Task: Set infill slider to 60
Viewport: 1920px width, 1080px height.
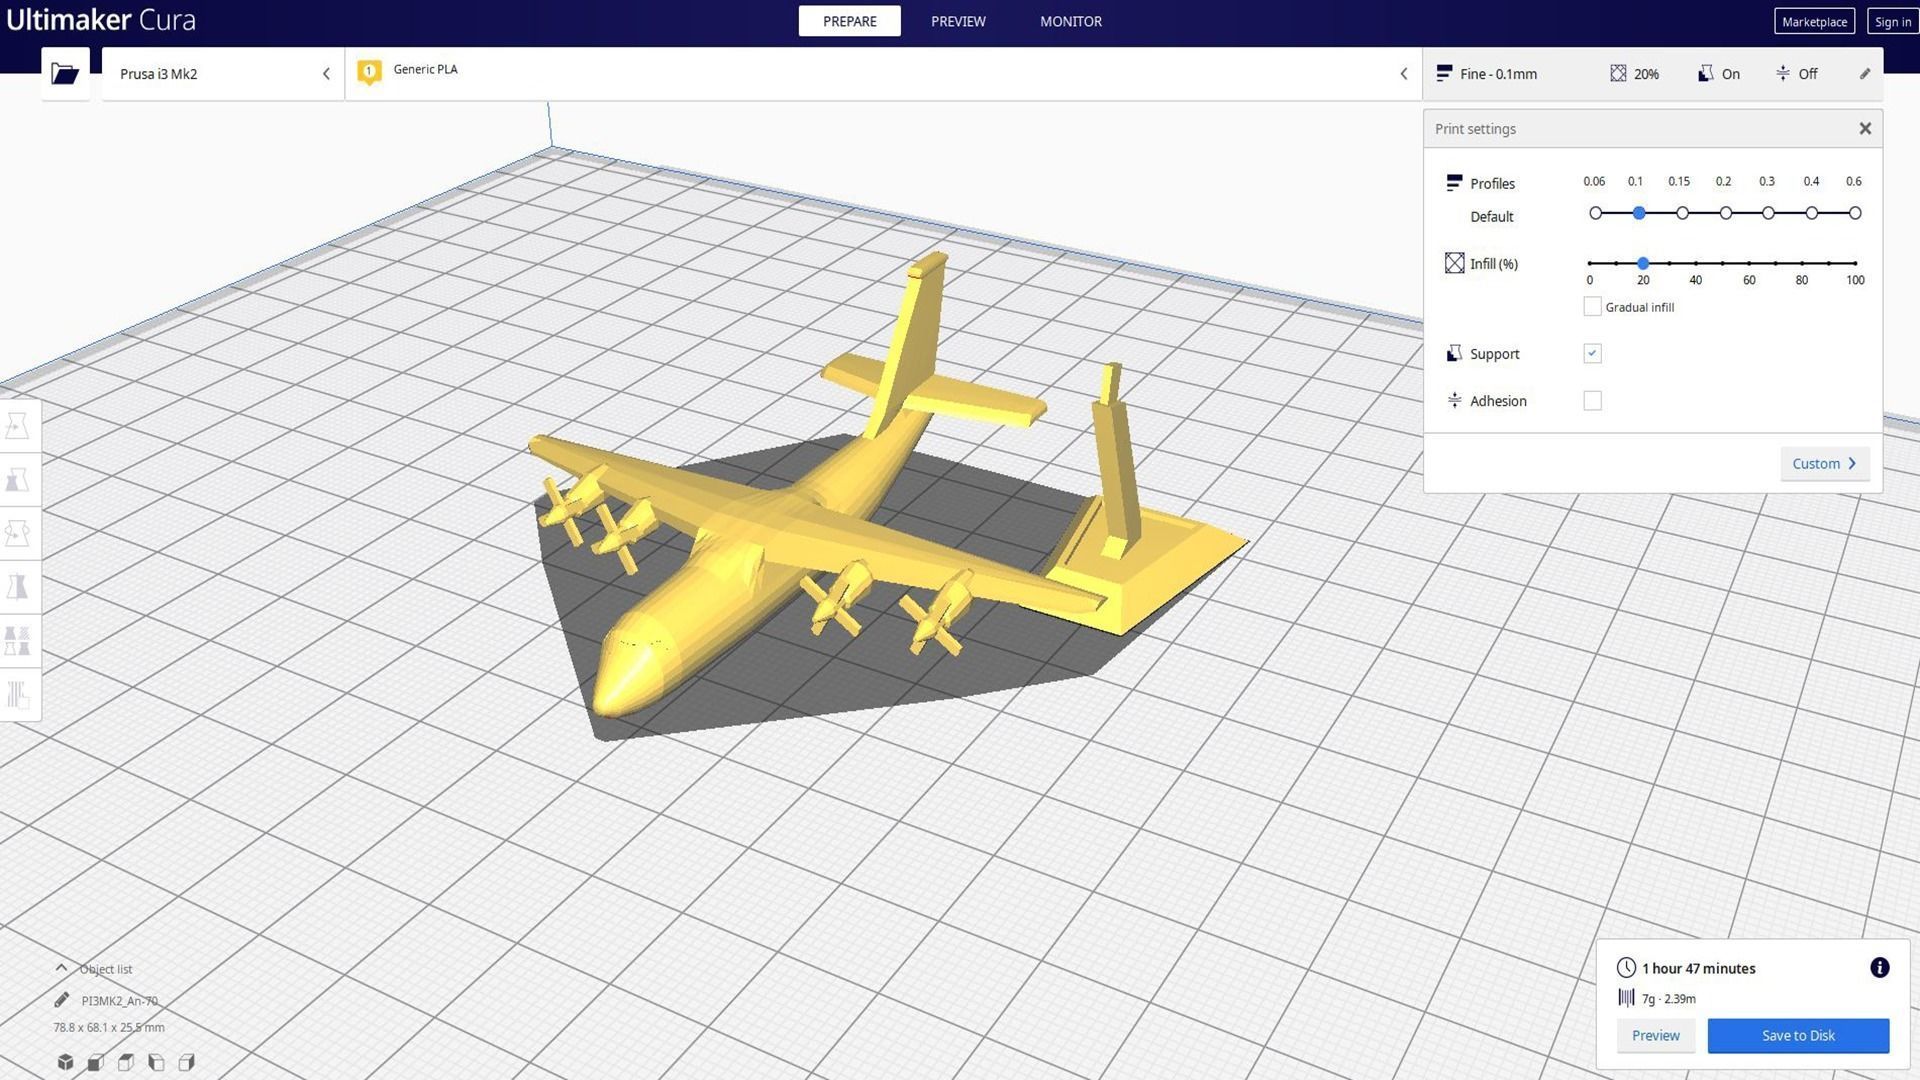Action: (1749, 263)
